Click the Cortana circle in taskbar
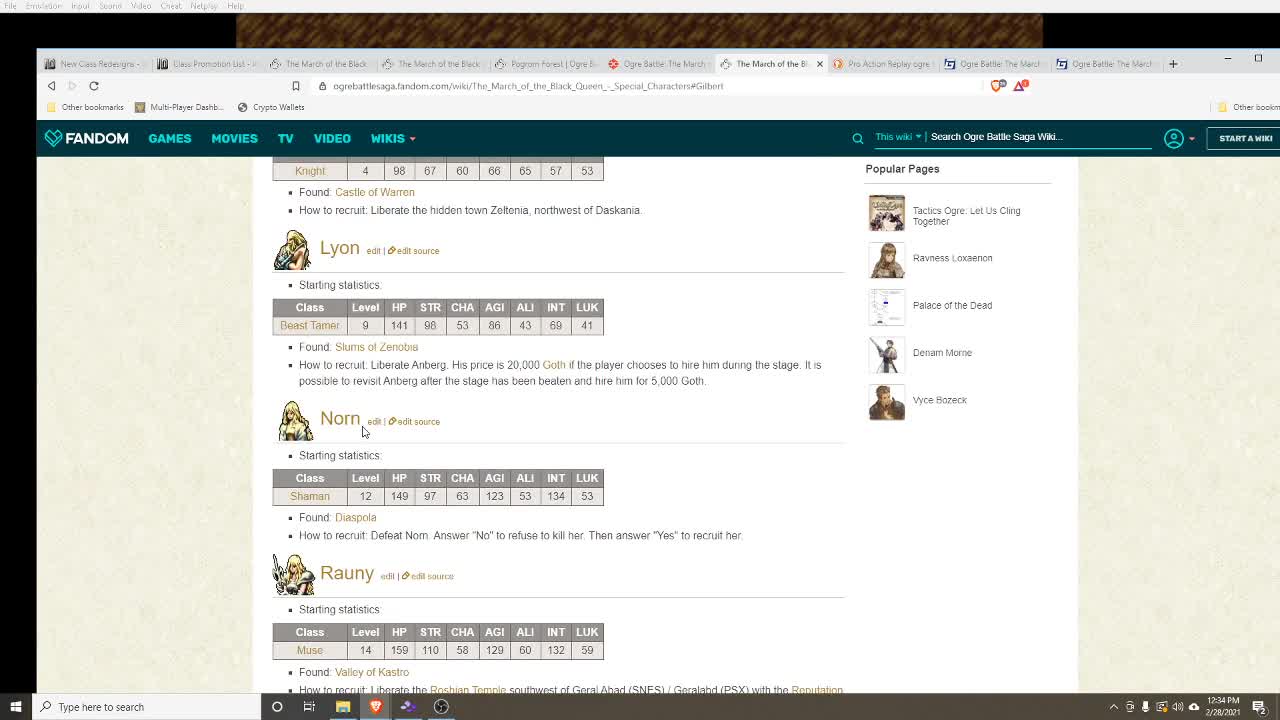The width and height of the screenshot is (1280, 720). tap(277, 707)
